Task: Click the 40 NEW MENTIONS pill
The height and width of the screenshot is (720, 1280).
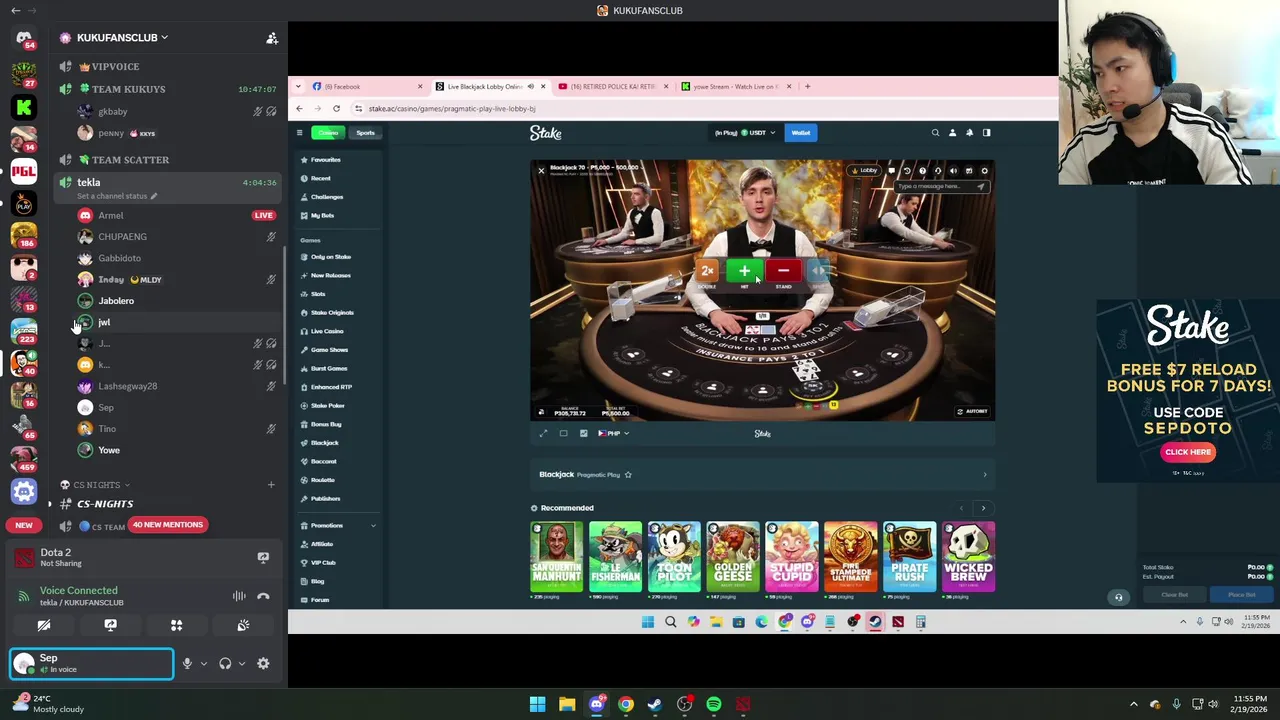Action: (x=167, y=524)
